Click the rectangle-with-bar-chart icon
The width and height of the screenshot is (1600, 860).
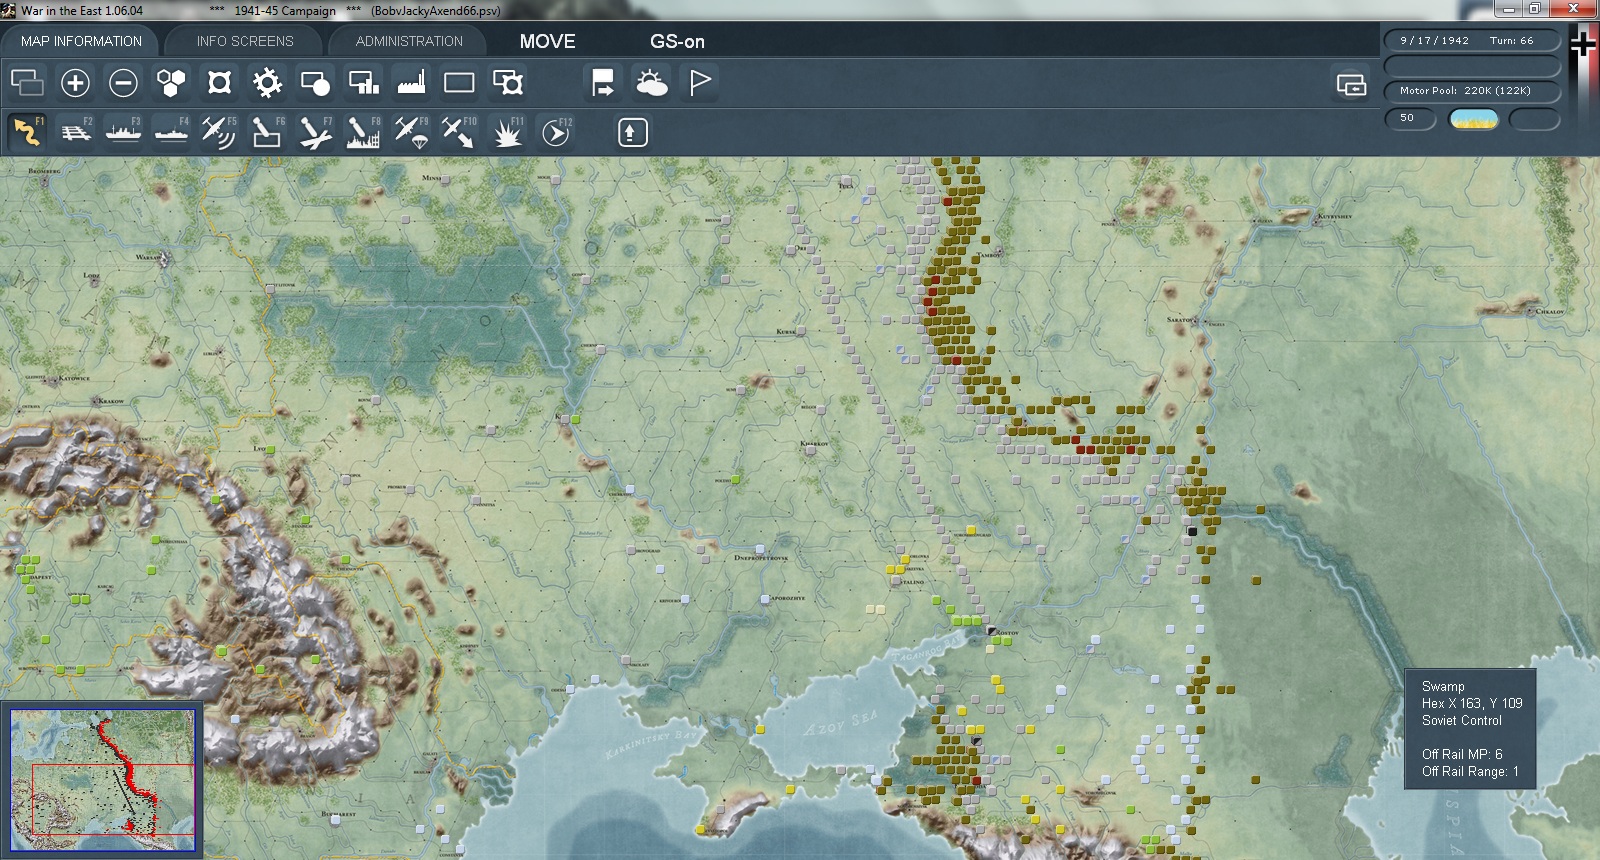tap(363, 82)
